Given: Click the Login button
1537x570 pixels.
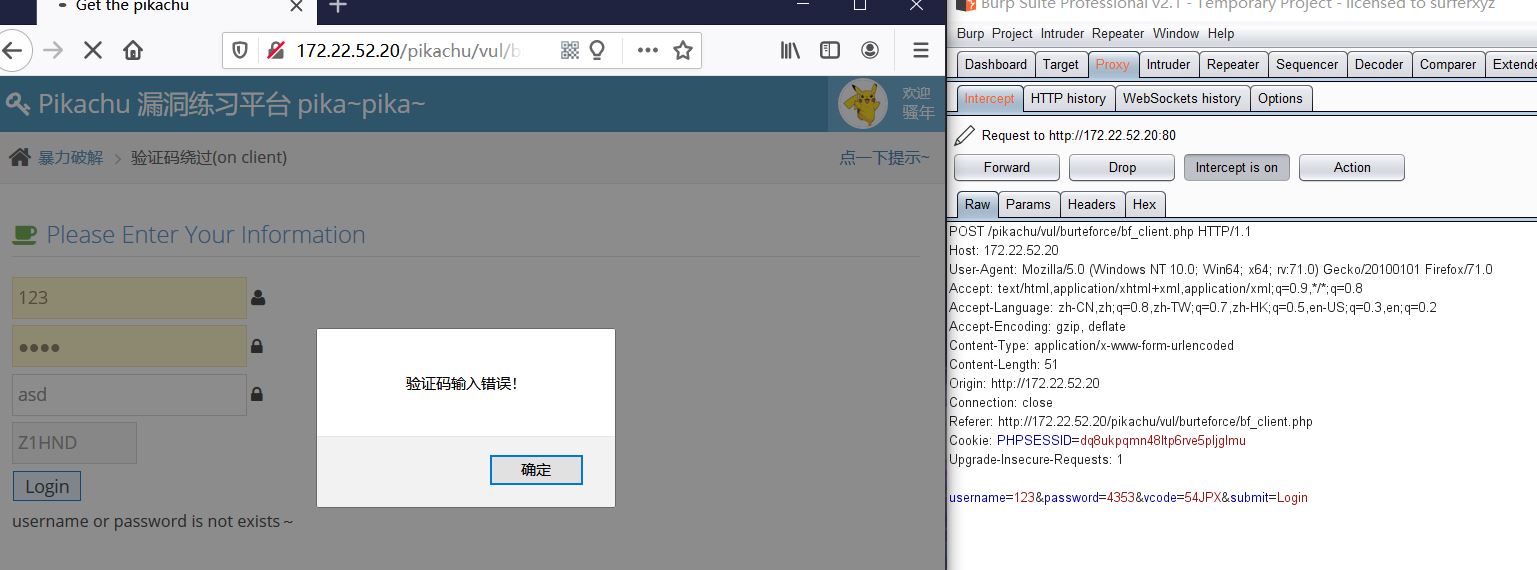Looking at the screenshot, I should [x=47, y=486].
